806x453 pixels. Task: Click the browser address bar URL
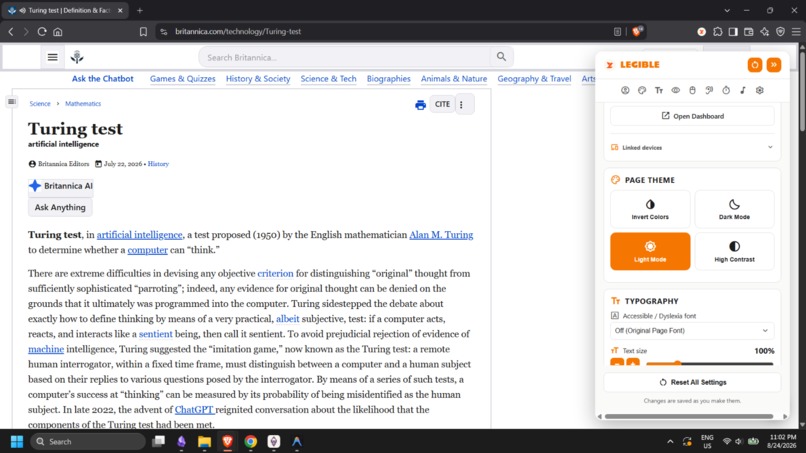pos(238,31)
